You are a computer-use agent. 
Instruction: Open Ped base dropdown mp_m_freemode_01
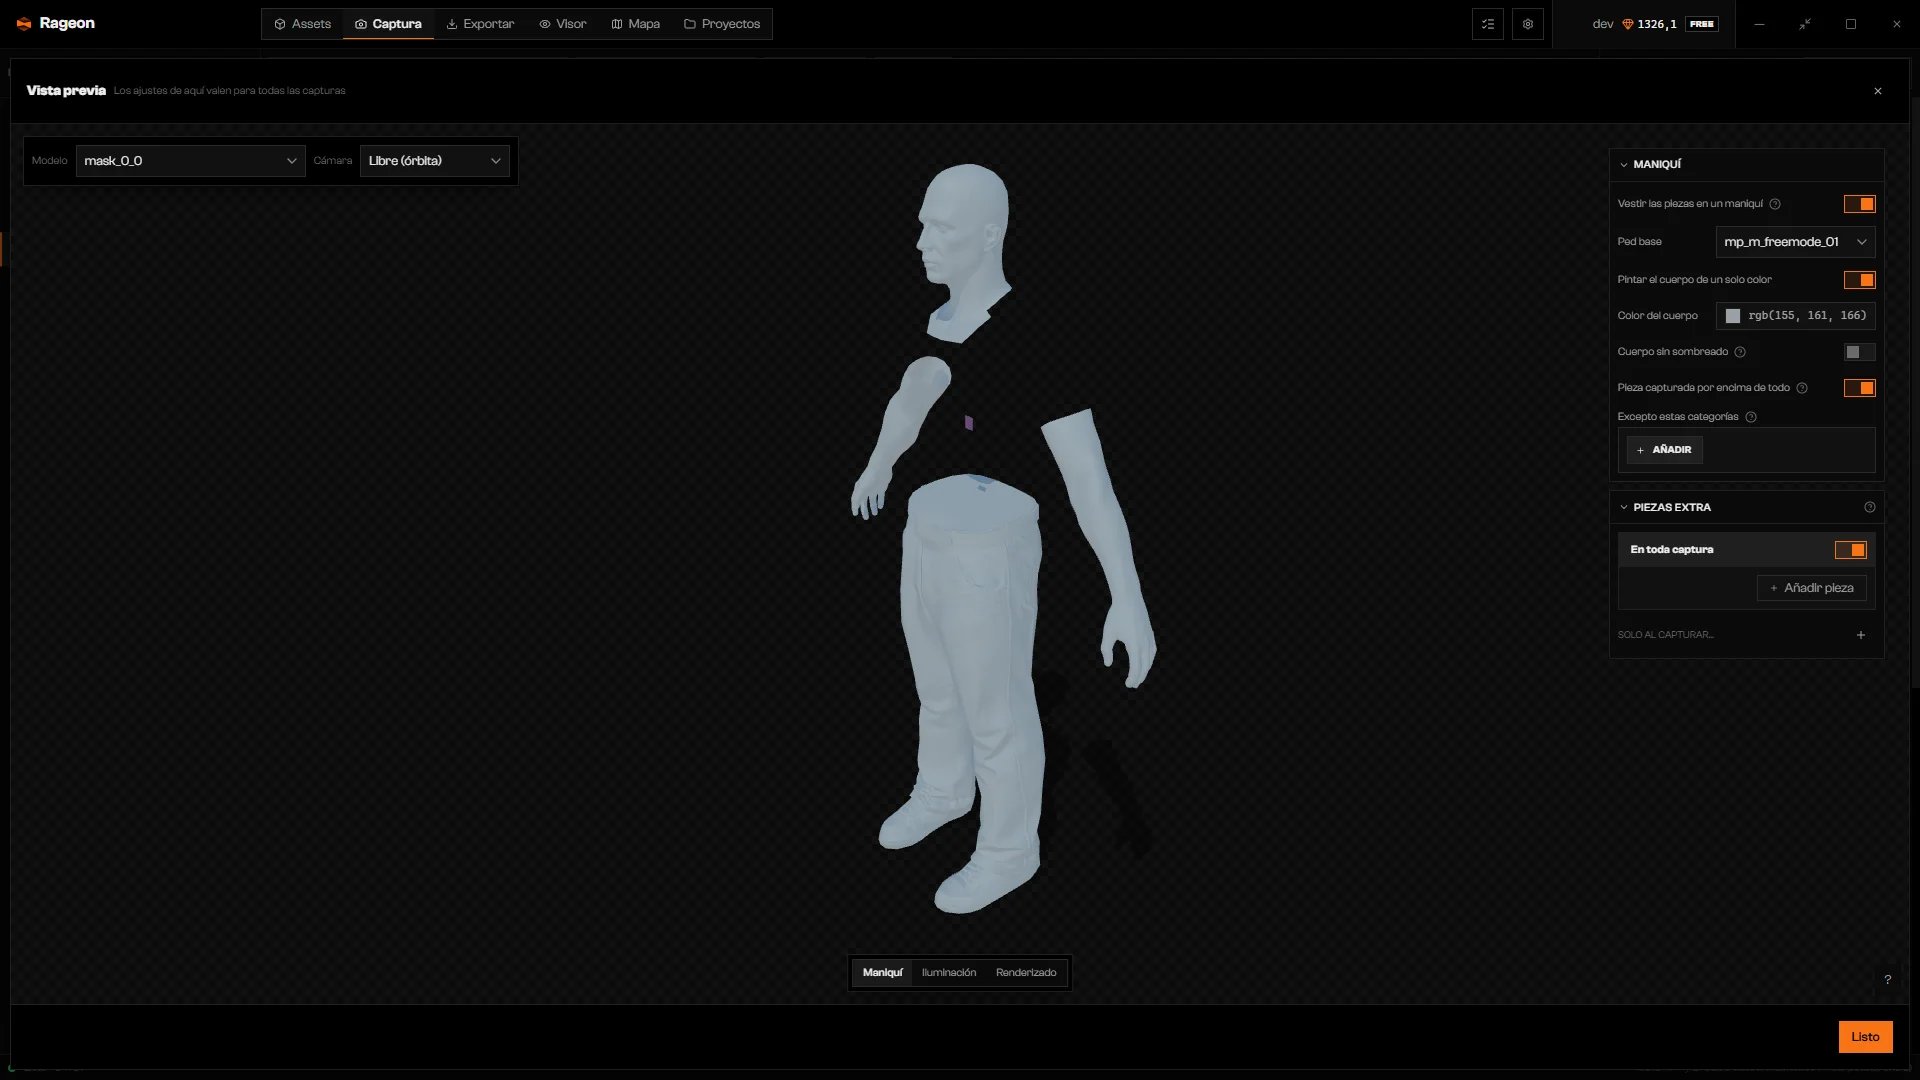(1795, 242)
